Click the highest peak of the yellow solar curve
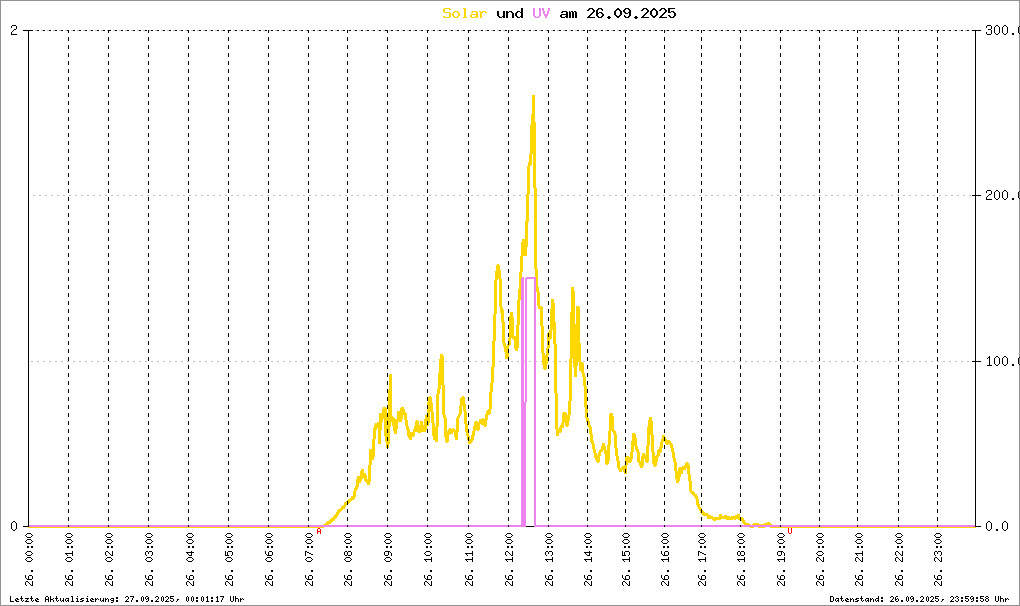Screen dimensions: 1020x606 [533, 97]
